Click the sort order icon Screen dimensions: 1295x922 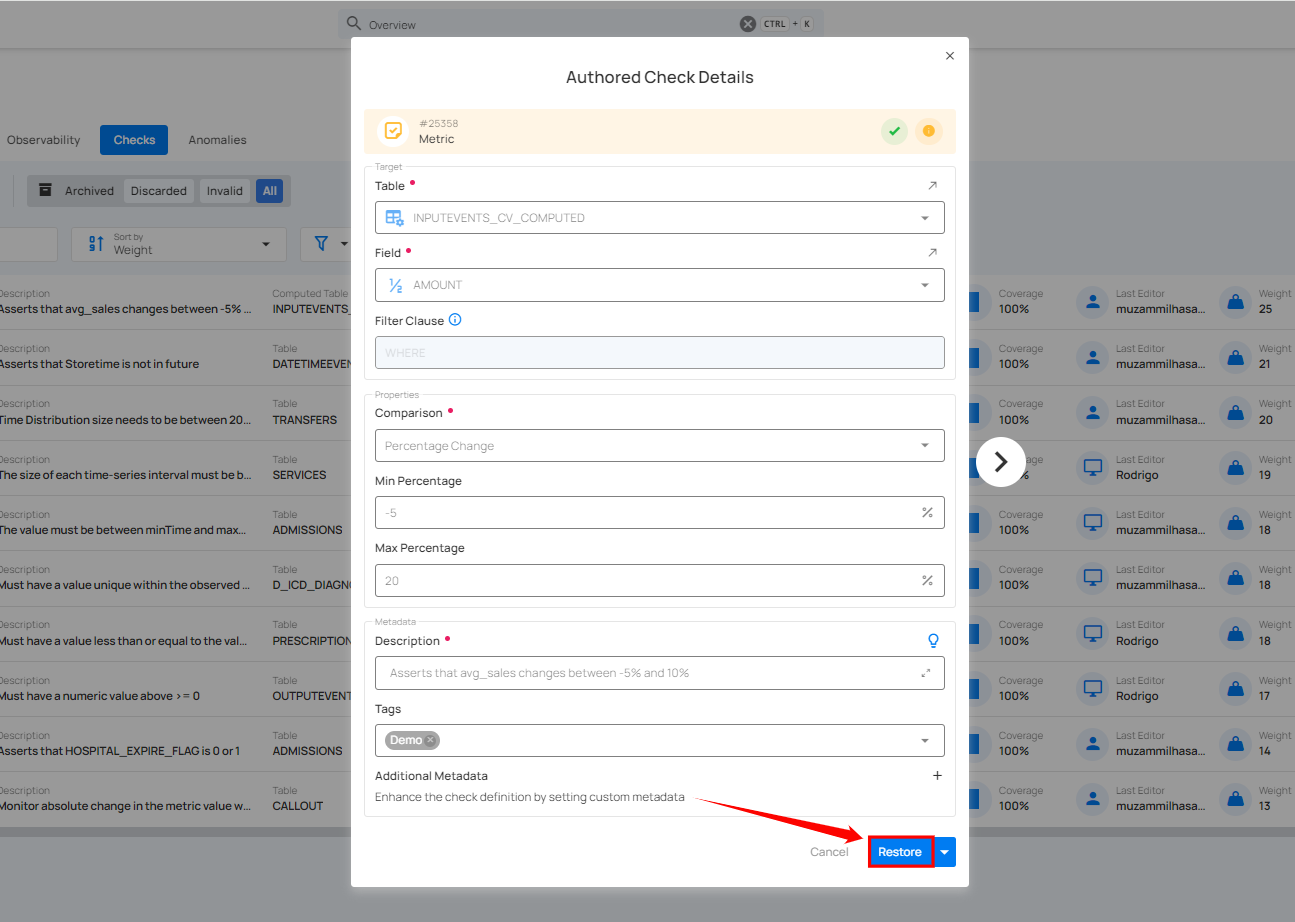click(96, 244)
